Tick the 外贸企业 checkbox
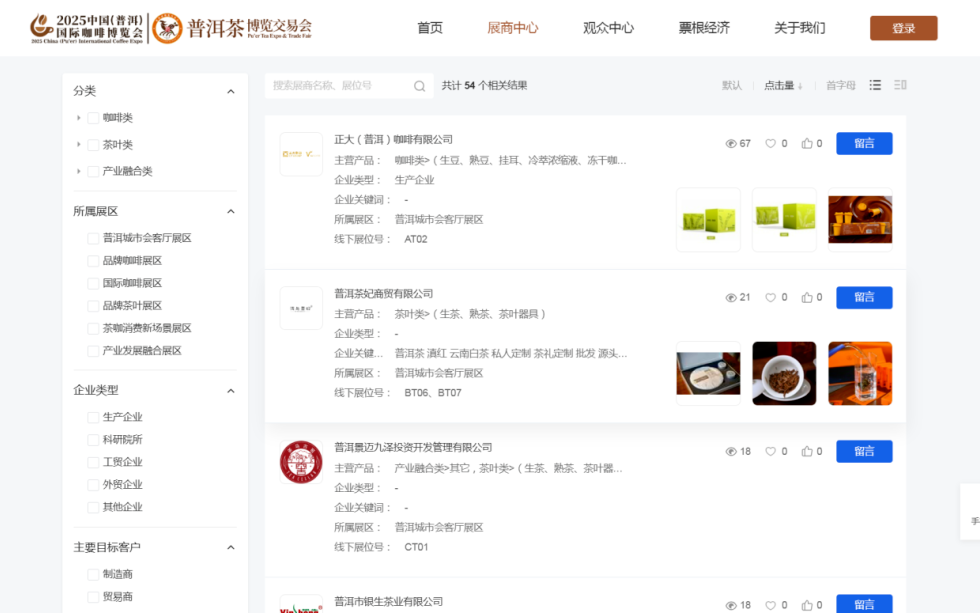The height and width of the screenshot is (613, 980). click(x=93, y=484)
